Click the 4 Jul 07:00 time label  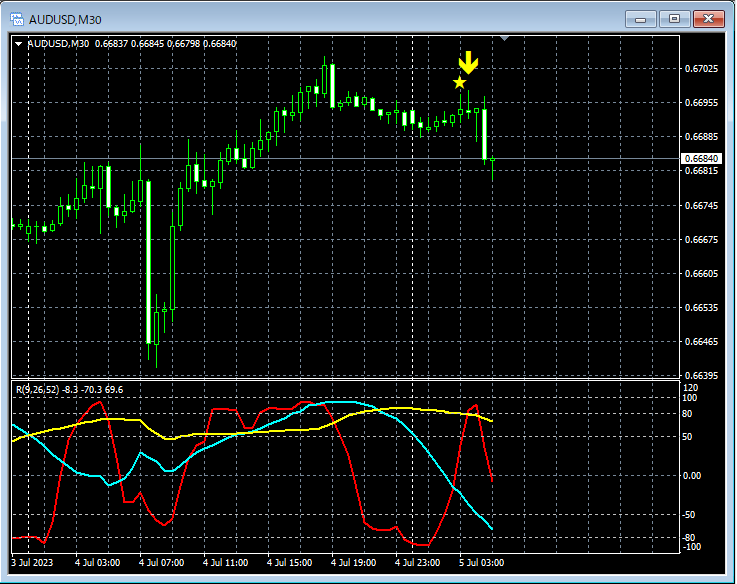coord(161,562)
